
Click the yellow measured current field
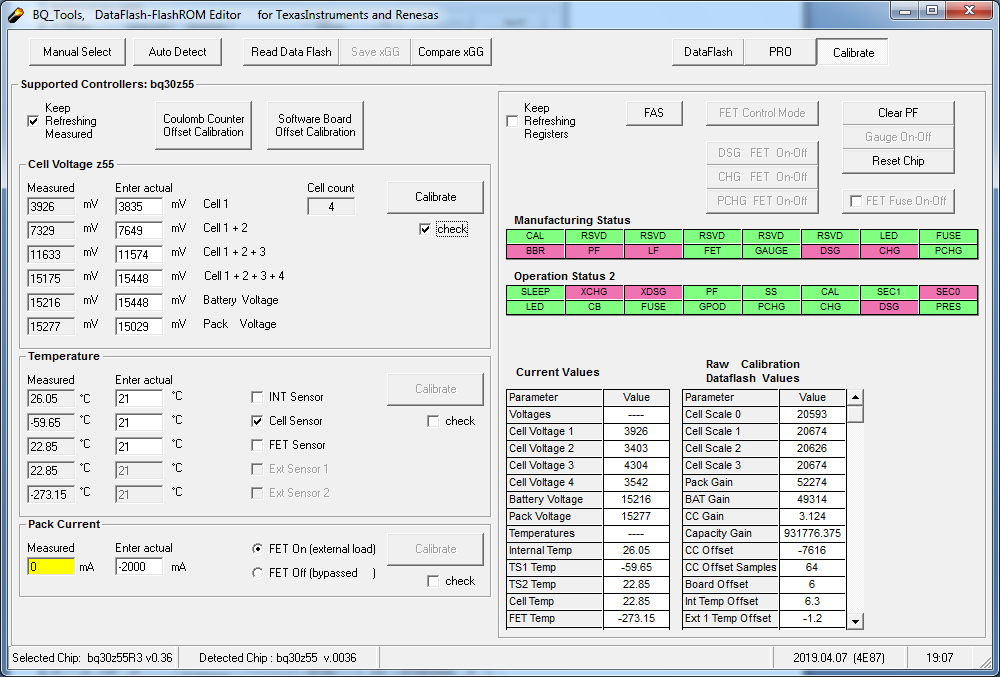[x=51, y=566]
